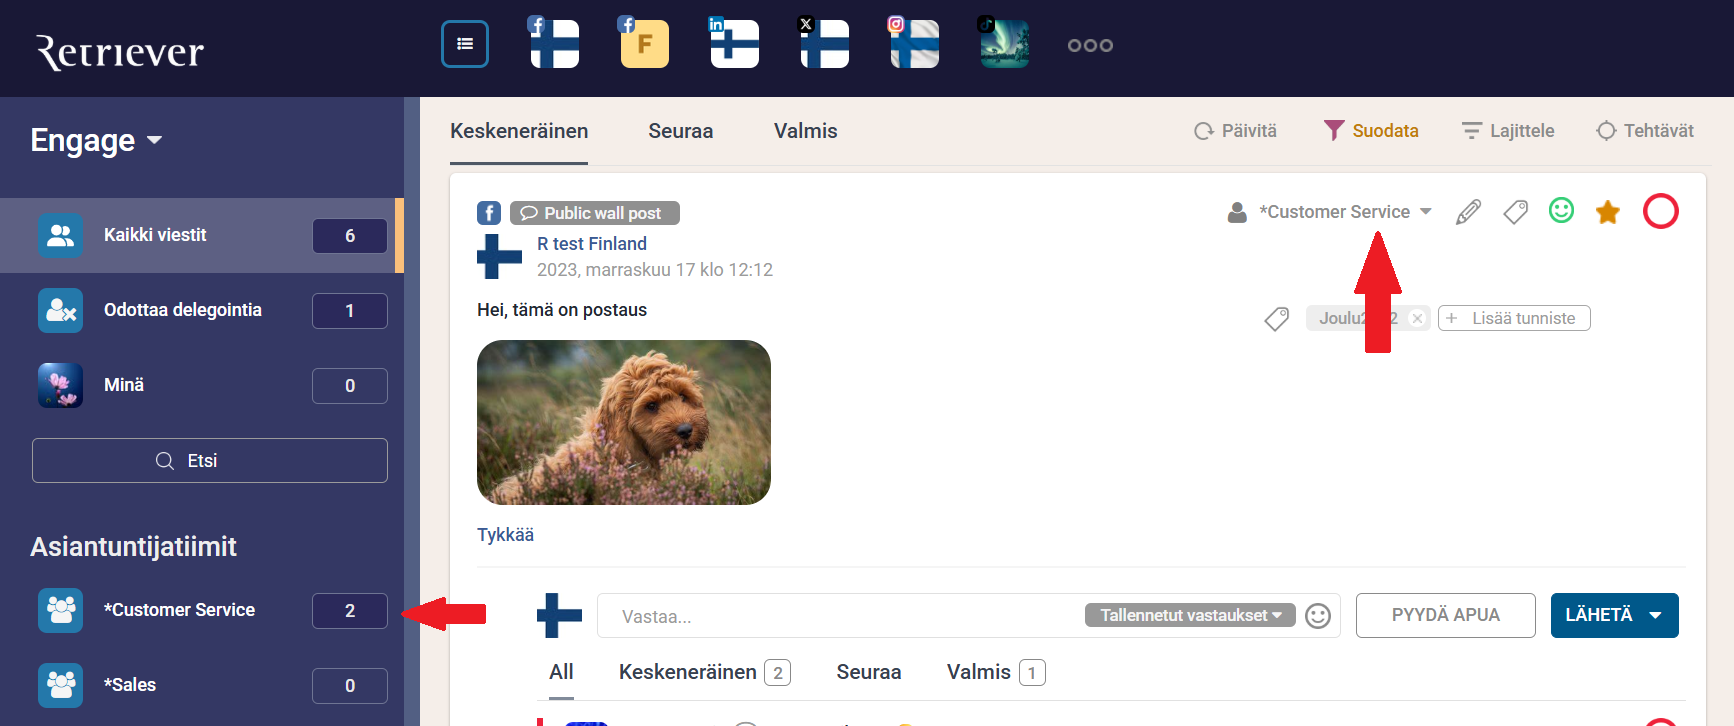Viewport: 1734px width, 726px height.
Task: Open the Kaikki viestit inbox
Action: coord(200,235)
